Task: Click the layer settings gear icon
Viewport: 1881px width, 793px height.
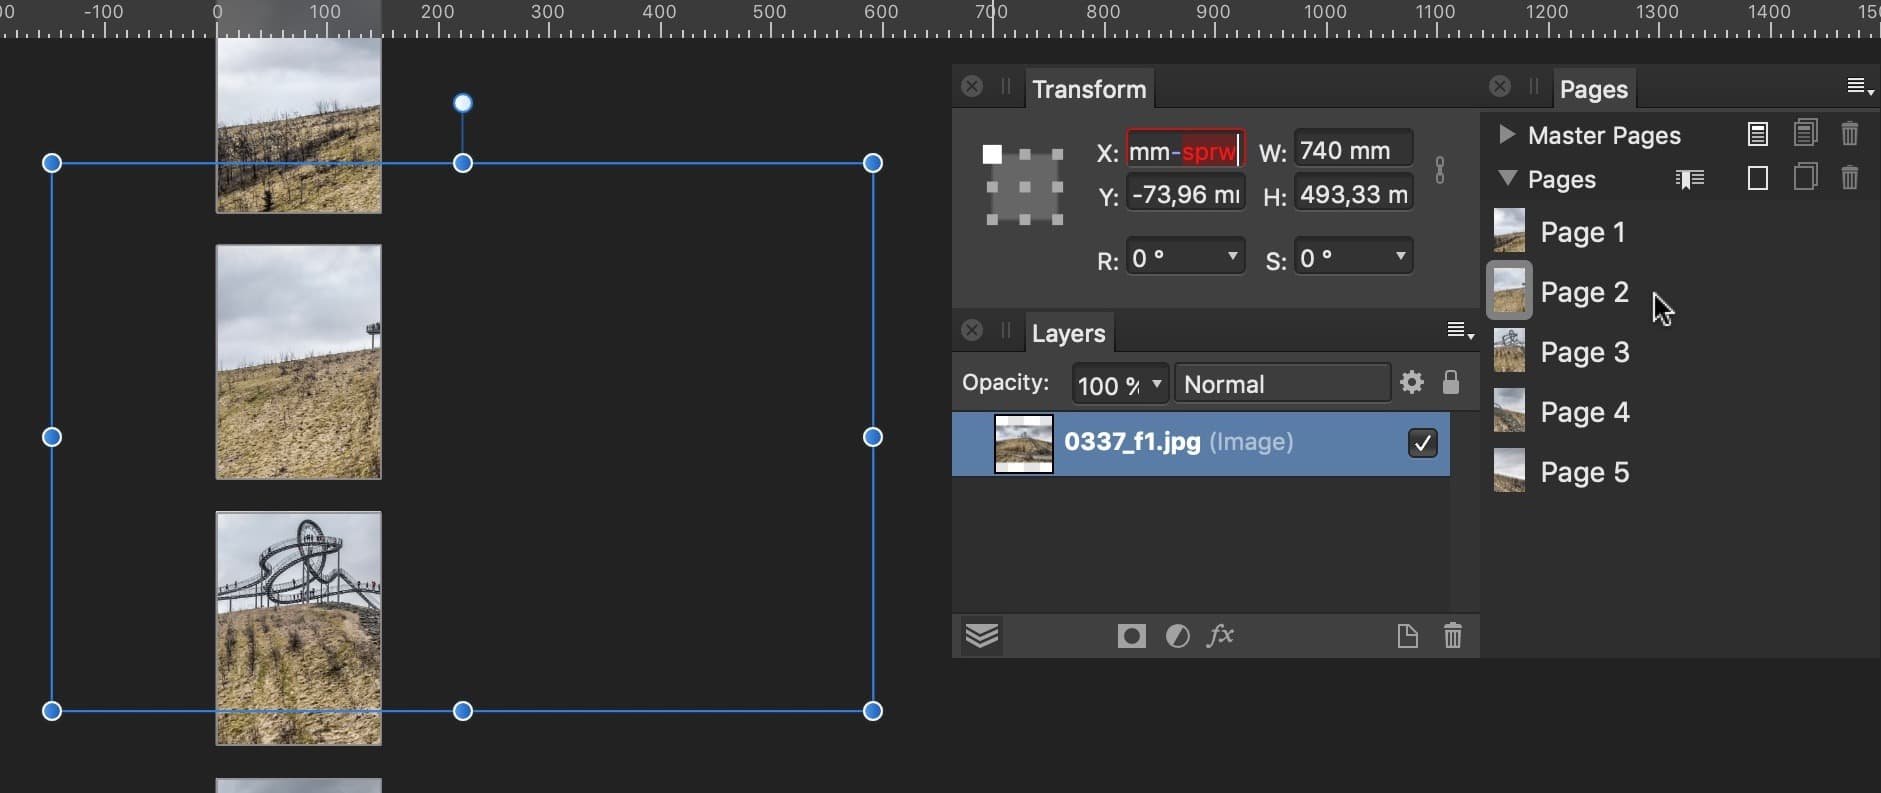Action: coord(1412,382)
